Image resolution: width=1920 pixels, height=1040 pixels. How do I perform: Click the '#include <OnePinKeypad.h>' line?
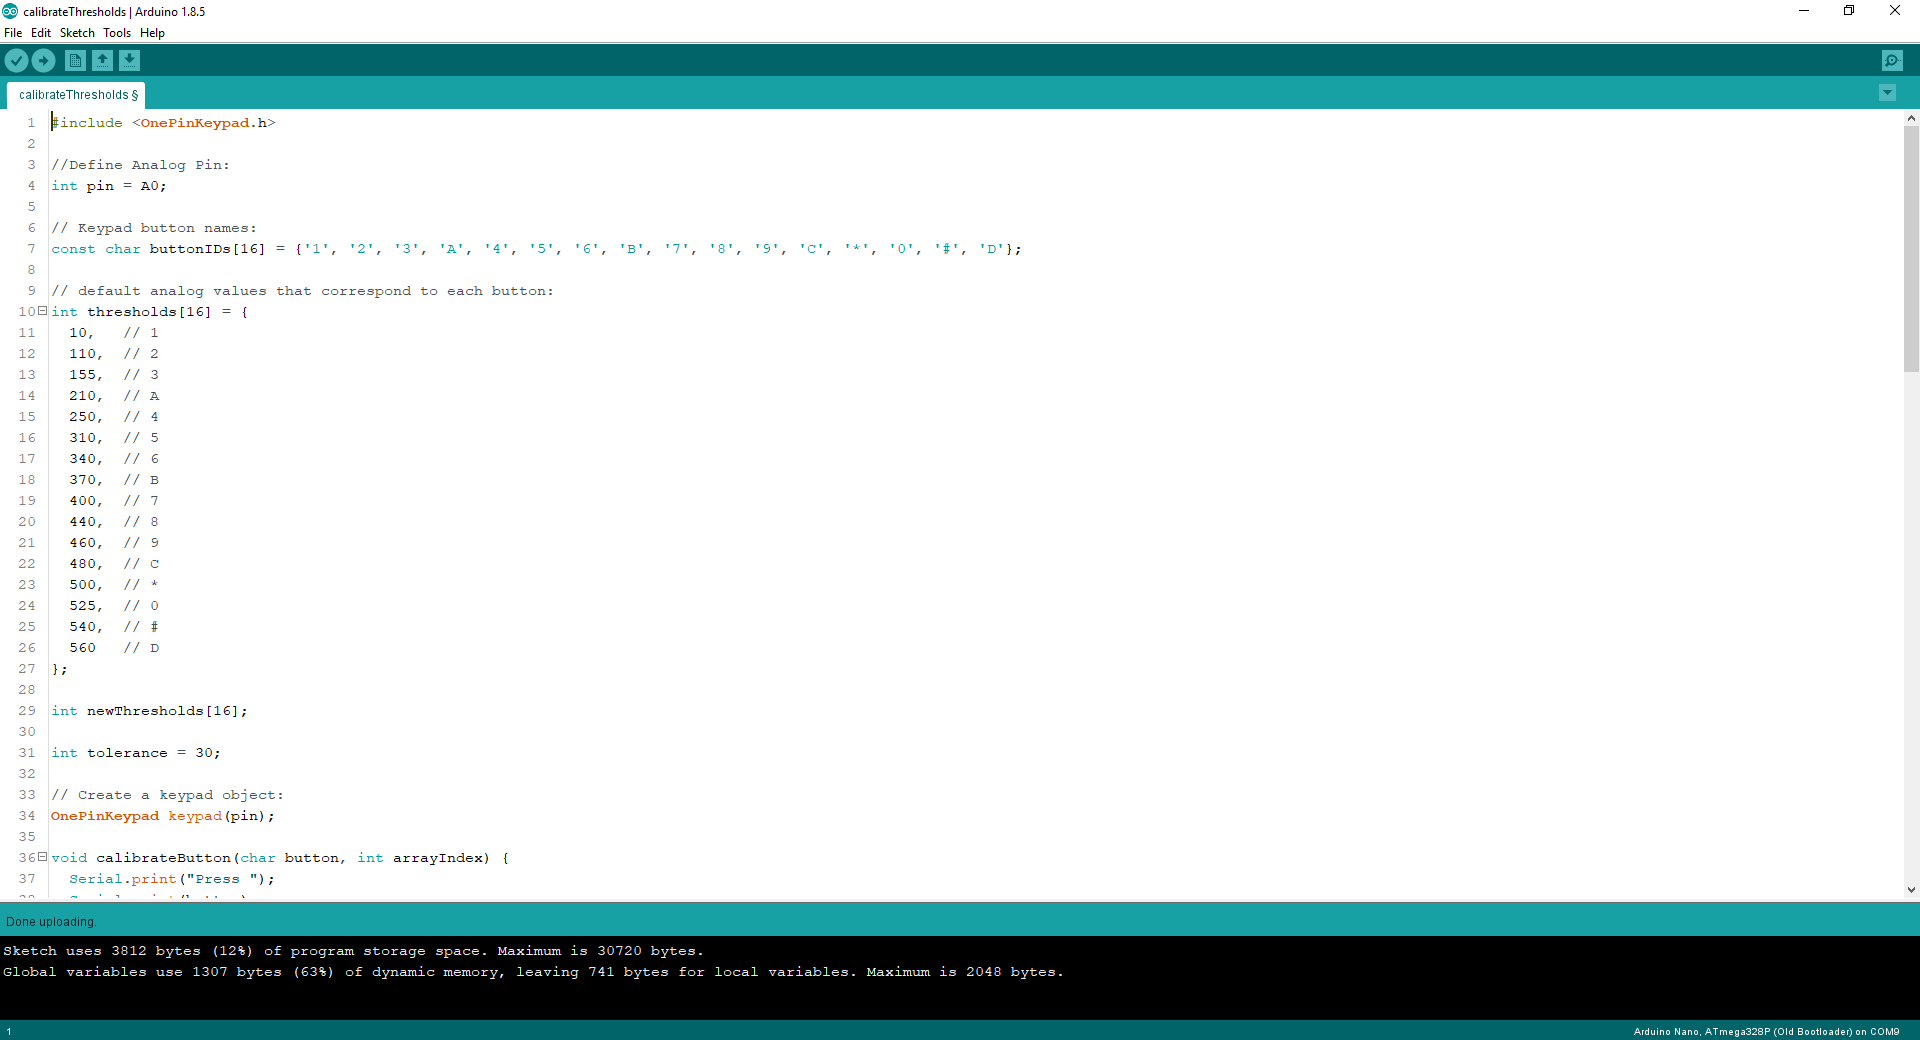tap(164, 123)
